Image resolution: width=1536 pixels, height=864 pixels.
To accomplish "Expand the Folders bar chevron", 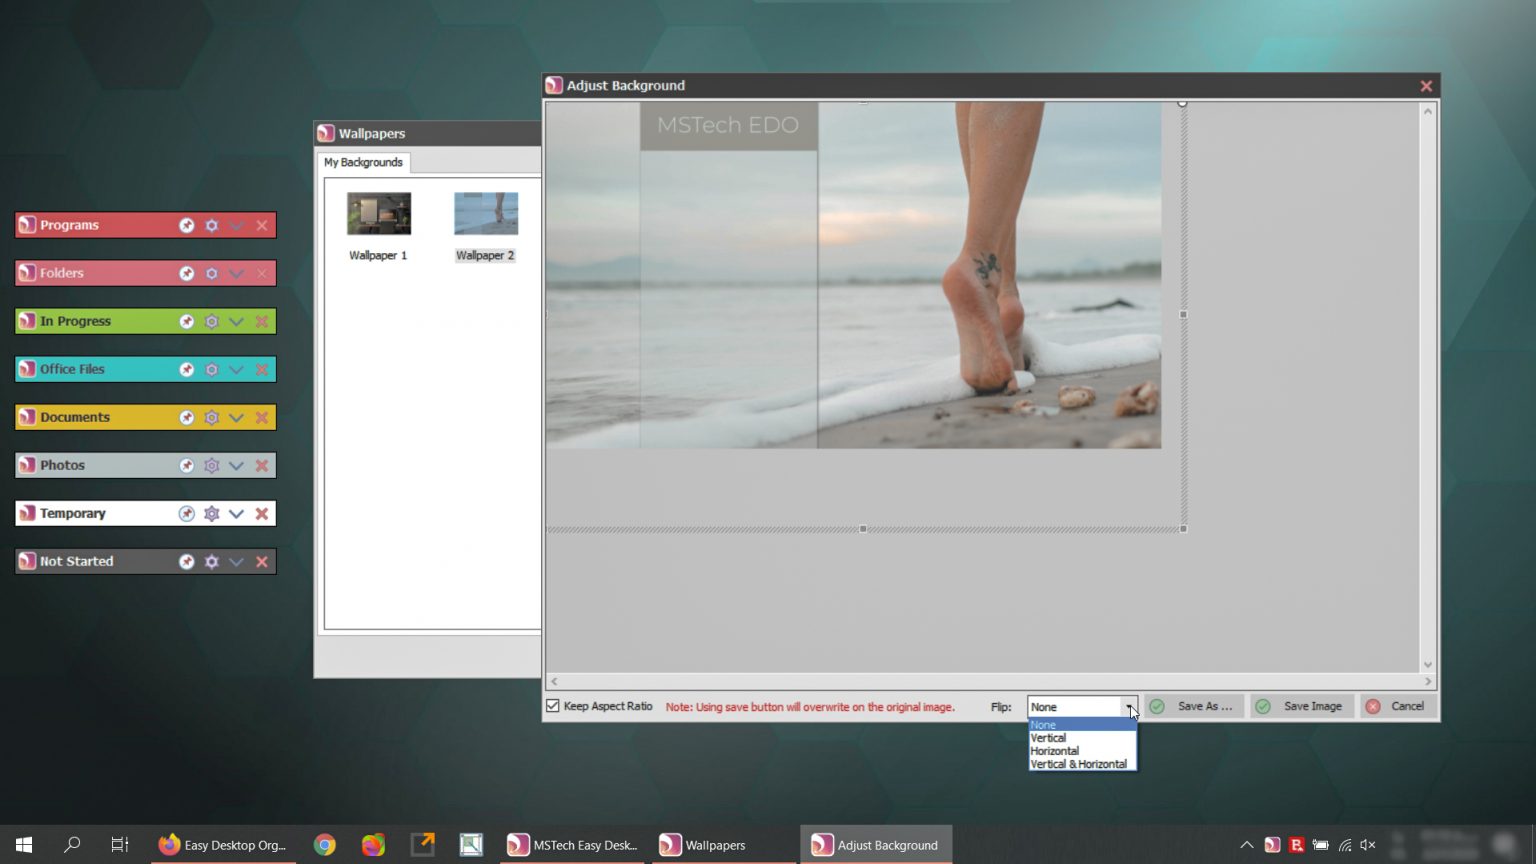I will click(x=237, y=273).
